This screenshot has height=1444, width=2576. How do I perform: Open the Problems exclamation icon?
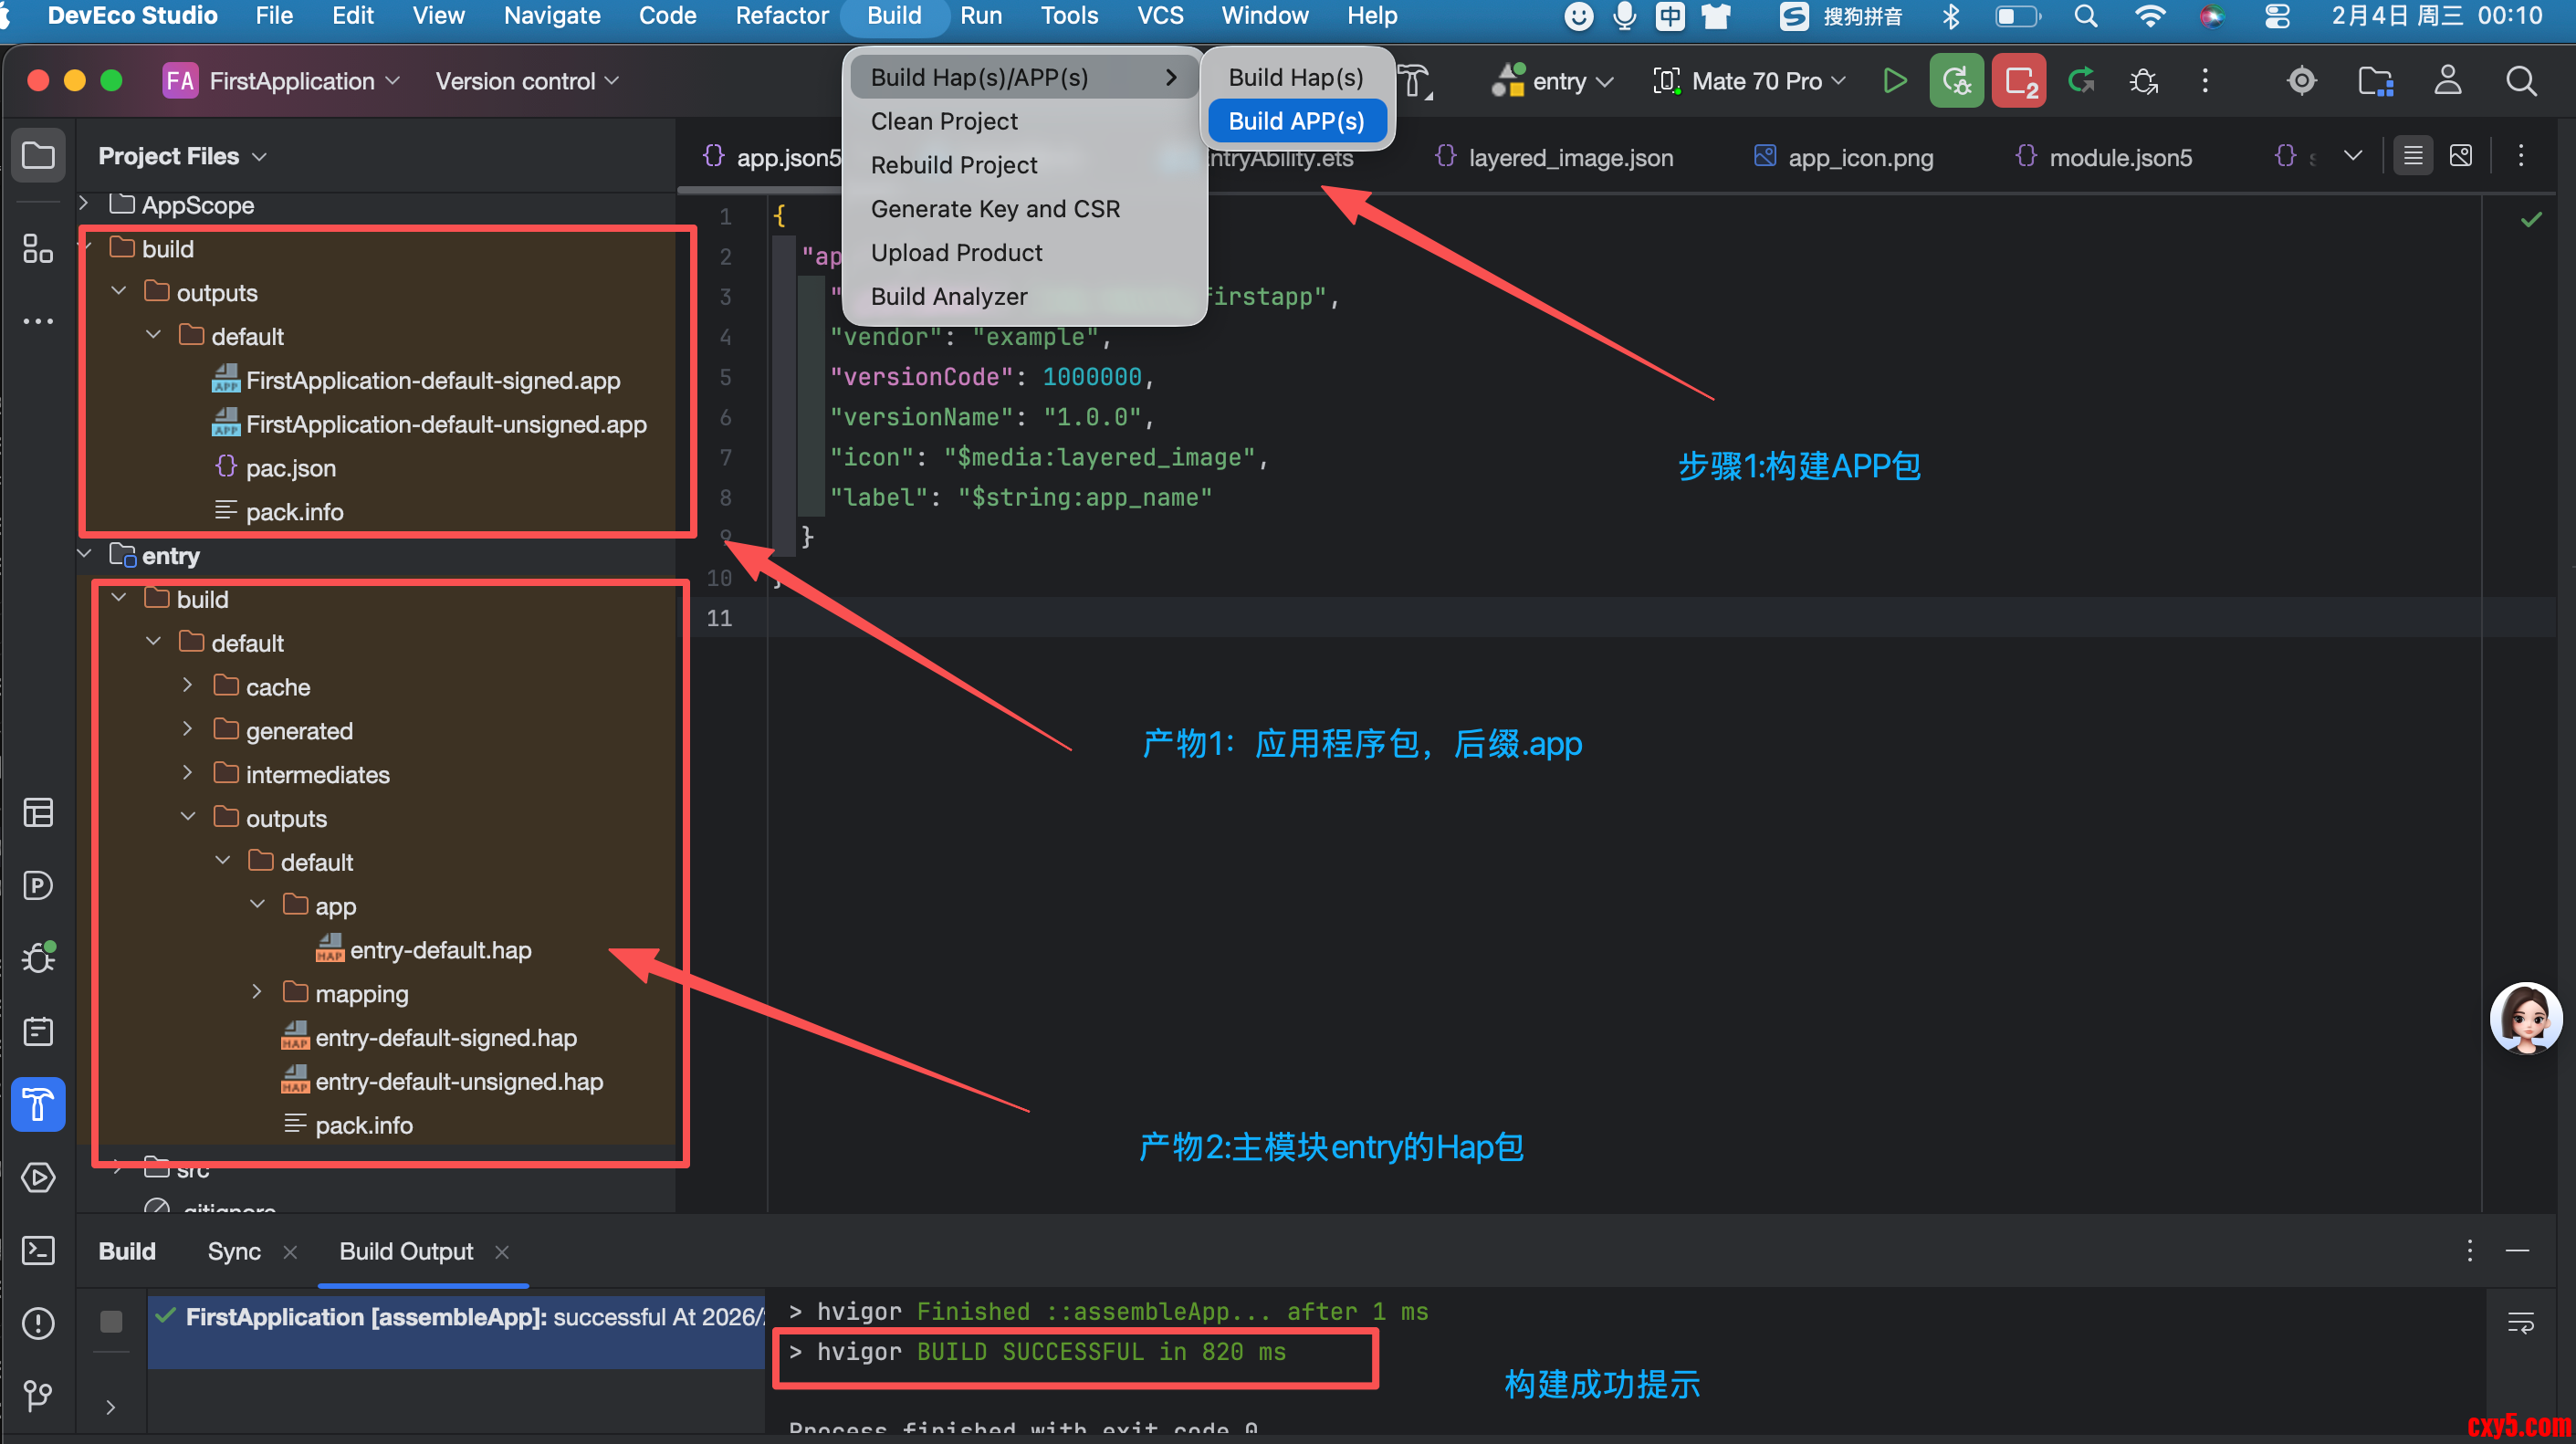[38, 1323]
